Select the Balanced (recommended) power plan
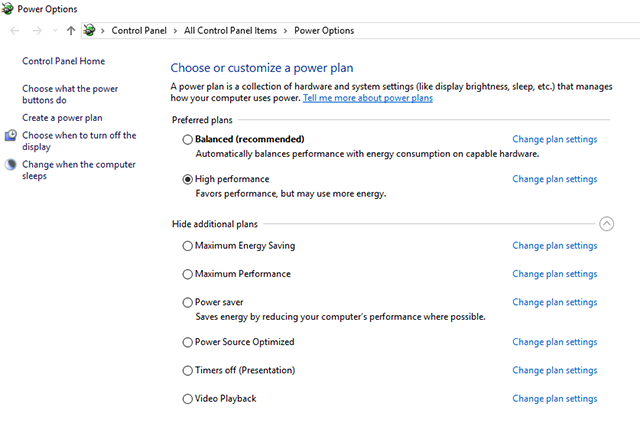The height and width of the screenshot is (433, 640). (188, 140)
